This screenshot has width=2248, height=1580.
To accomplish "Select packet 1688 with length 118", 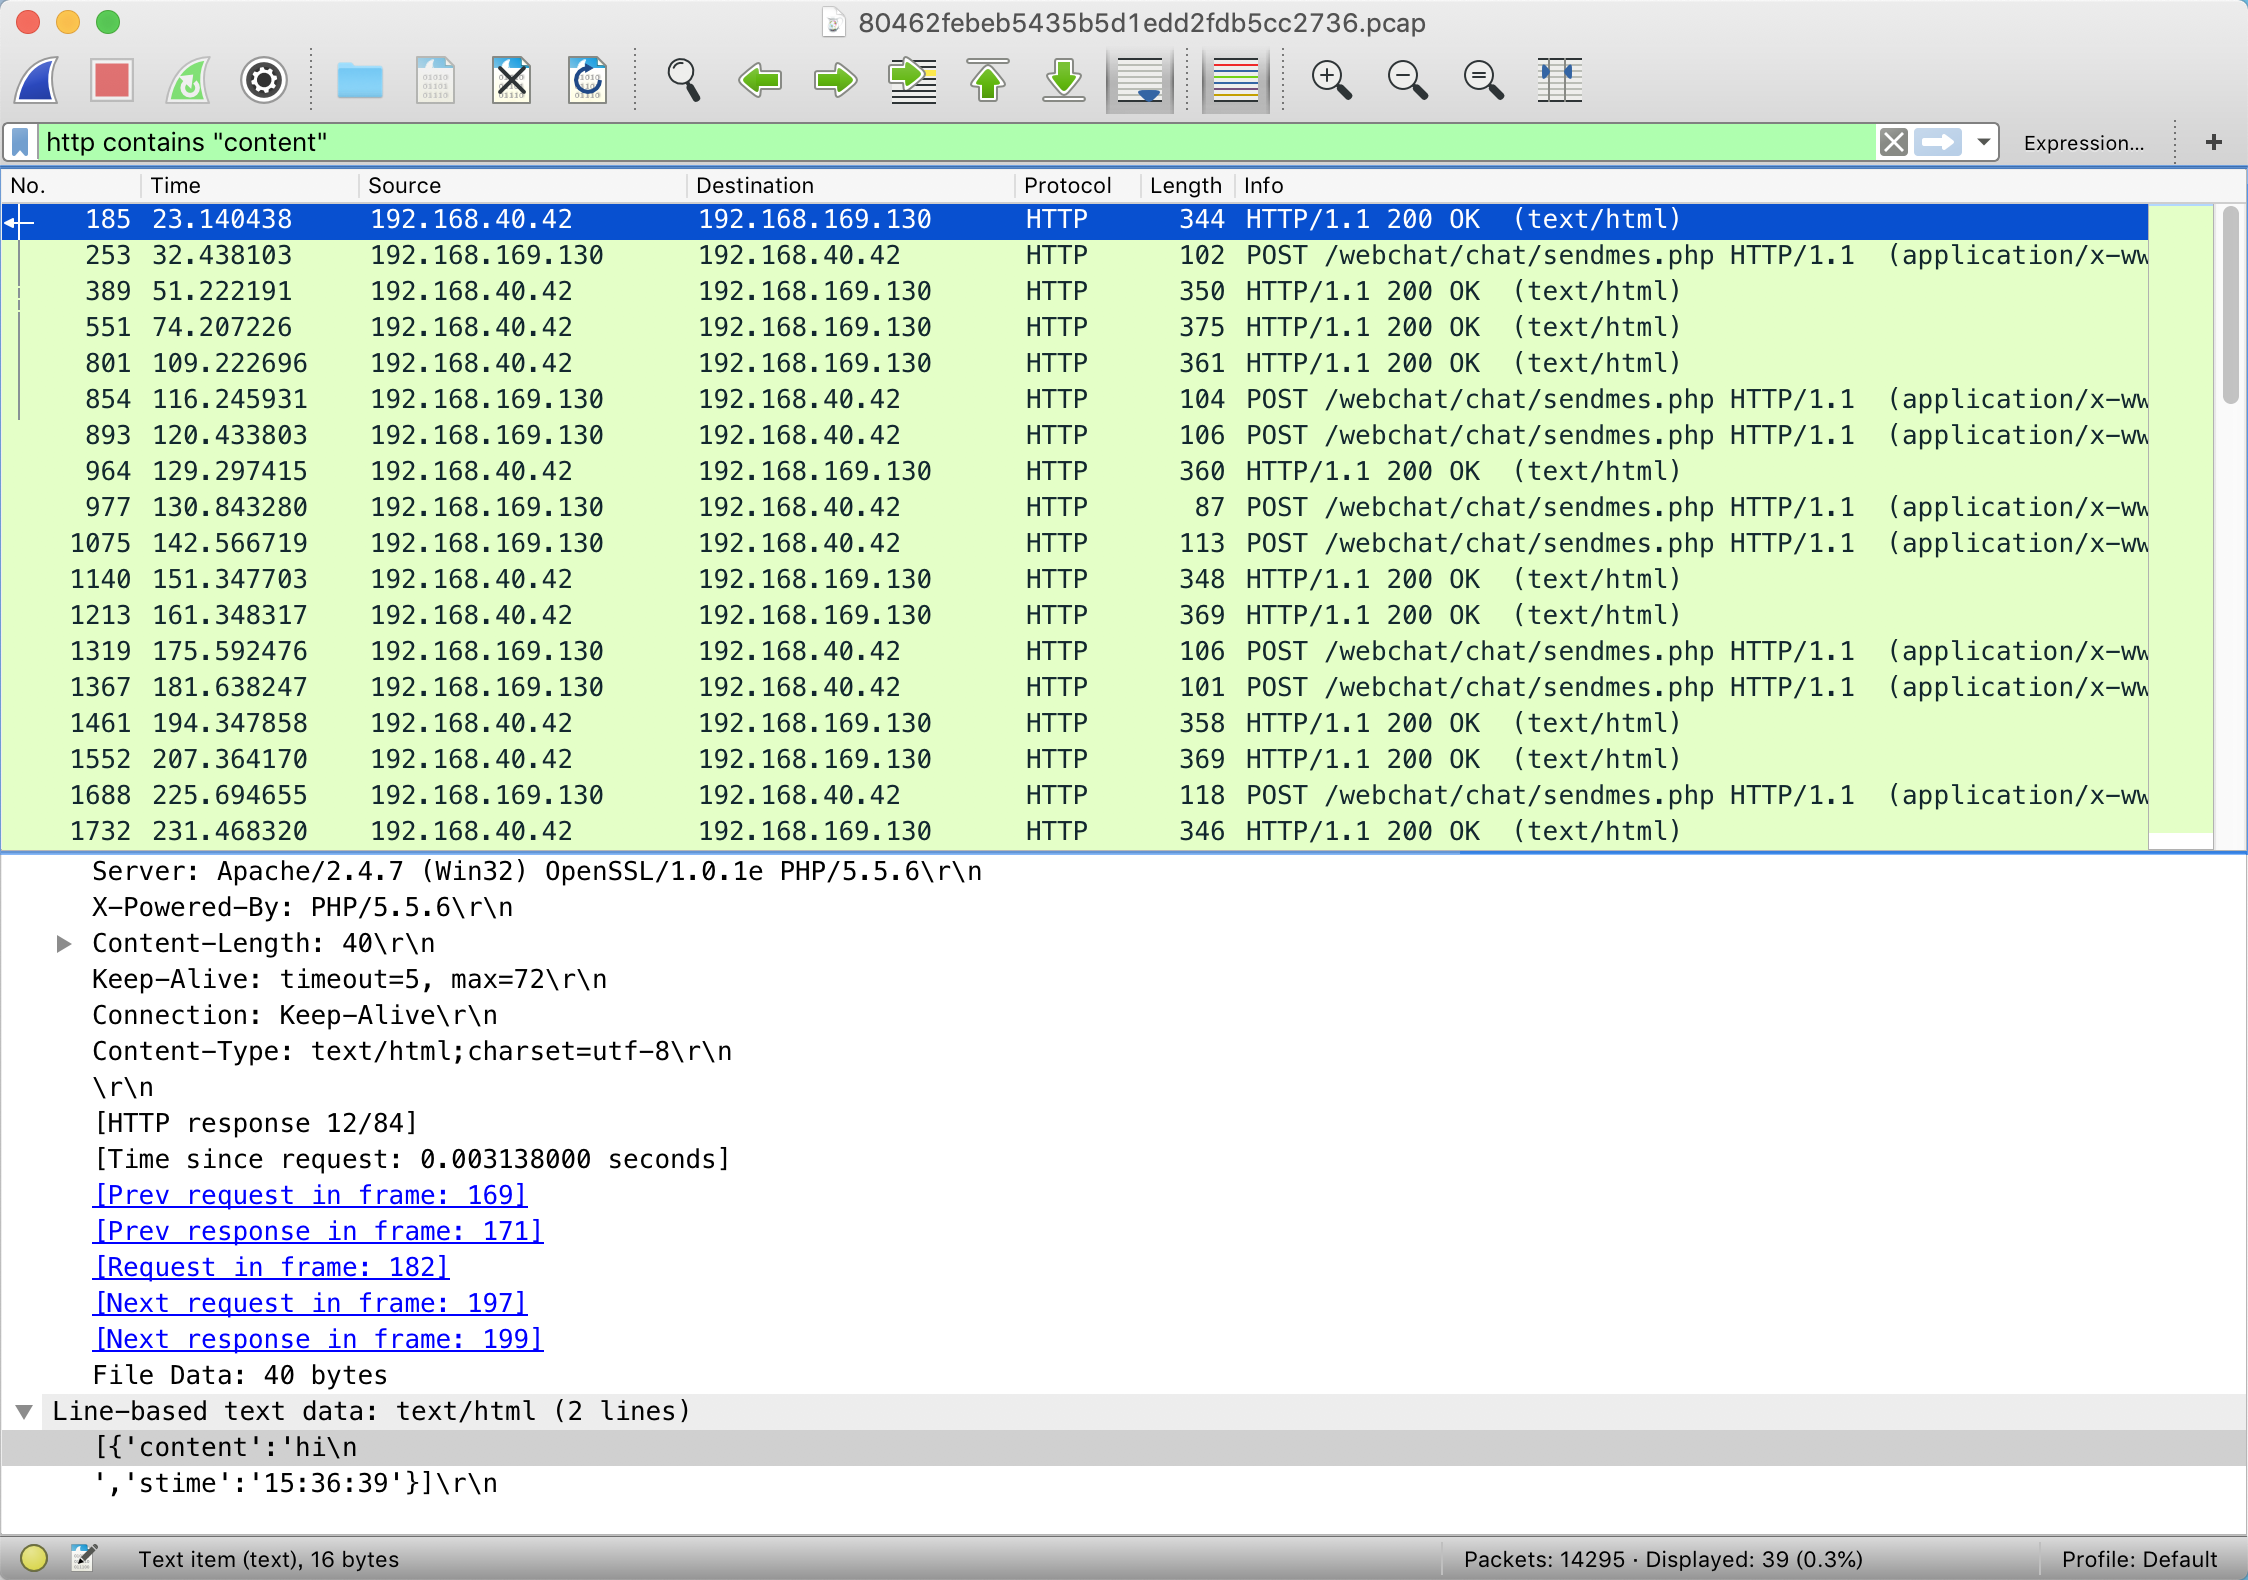I will 1075,795.
